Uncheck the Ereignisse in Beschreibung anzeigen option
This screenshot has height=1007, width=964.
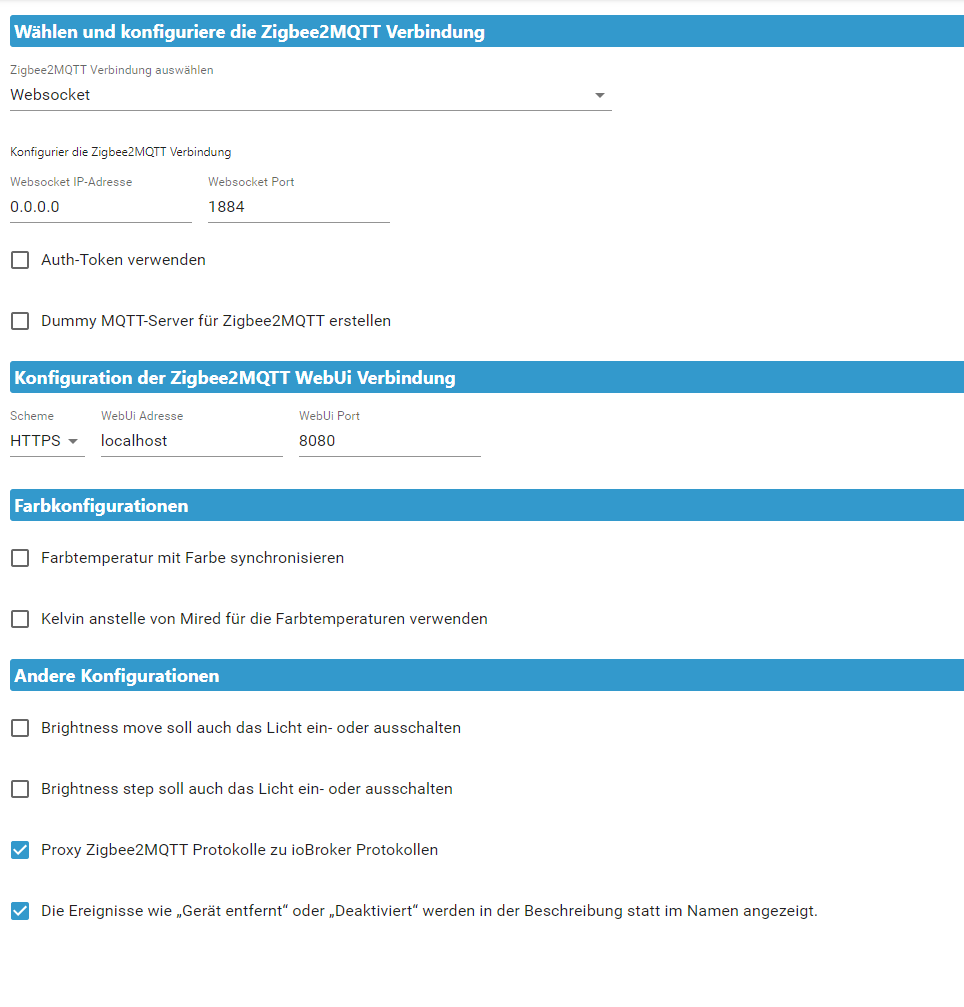click(20, 911)
